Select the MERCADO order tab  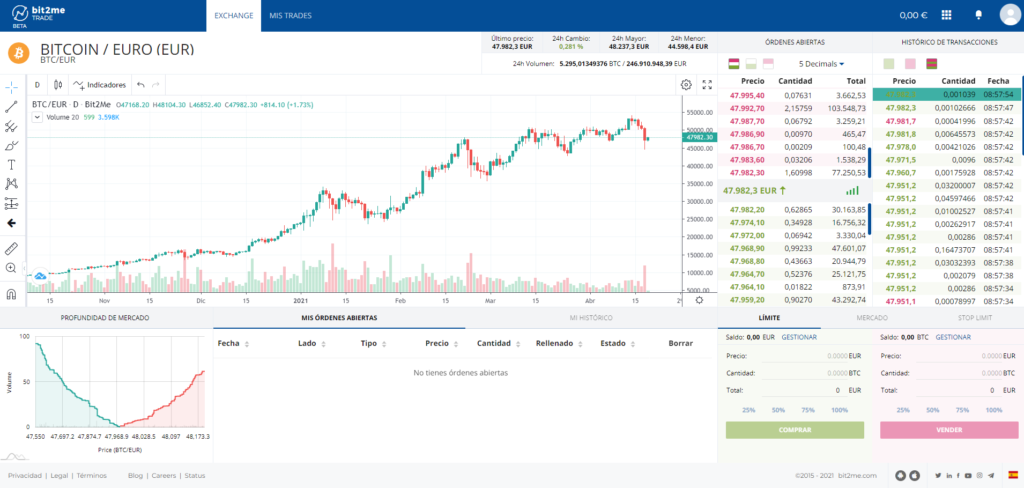click(871, 318)
